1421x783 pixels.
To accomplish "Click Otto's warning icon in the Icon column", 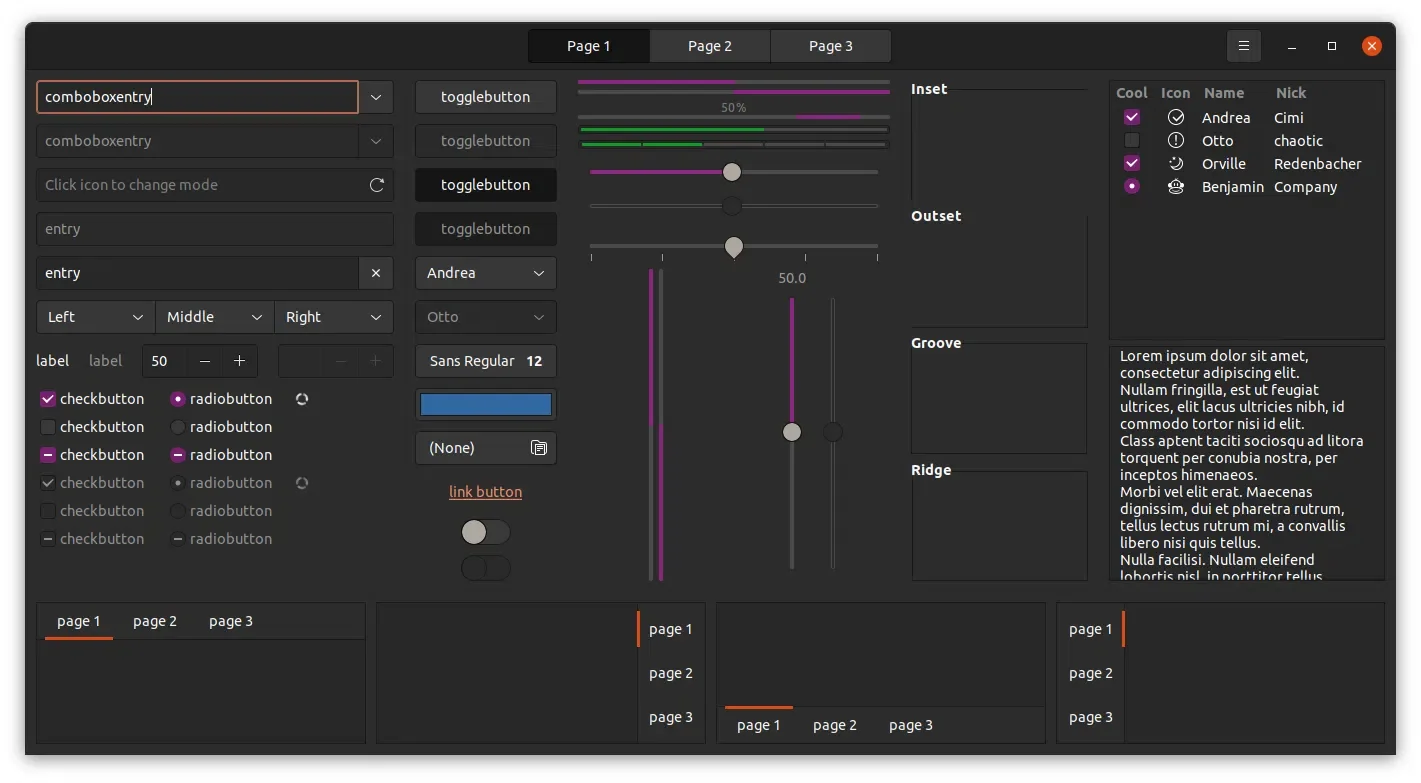I will [1175, 140].
